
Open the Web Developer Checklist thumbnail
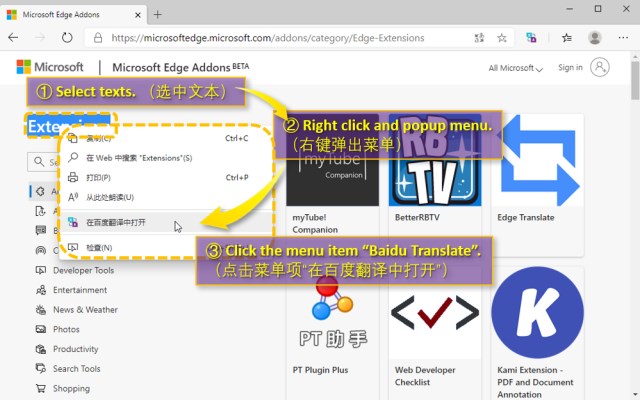pos(435,313)
